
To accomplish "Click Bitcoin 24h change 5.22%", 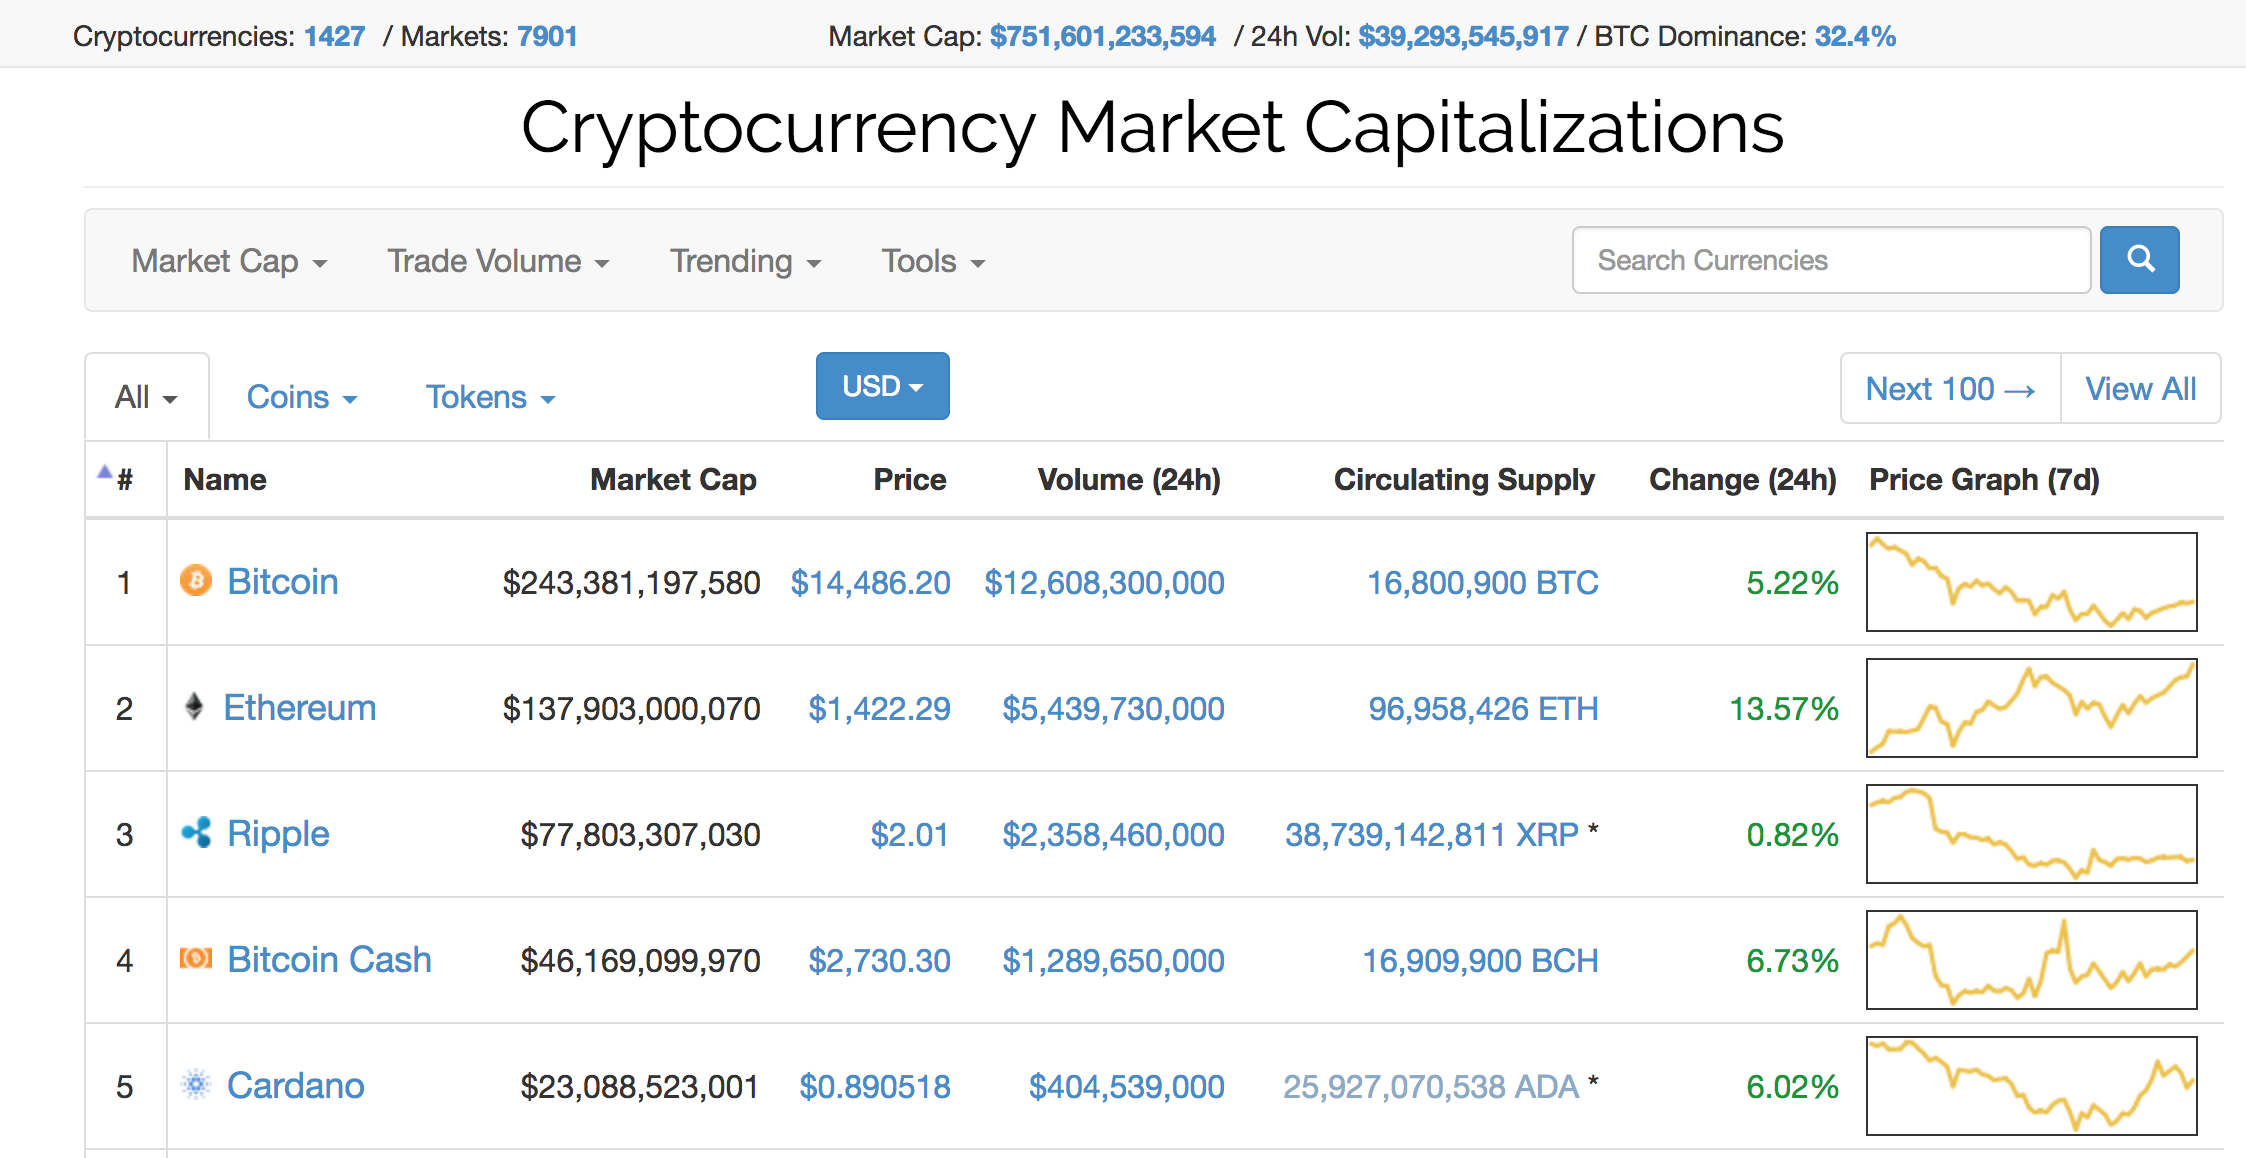I will point(1792,582).
